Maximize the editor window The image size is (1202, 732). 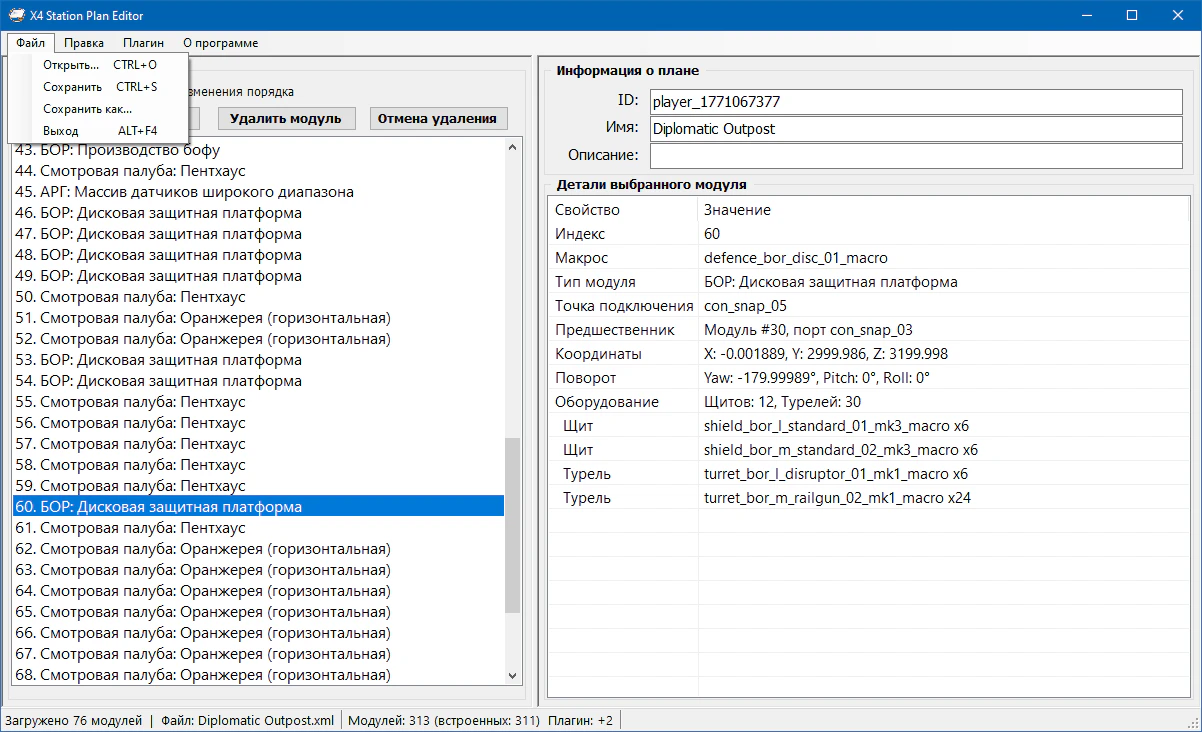tap(1132, 15)
